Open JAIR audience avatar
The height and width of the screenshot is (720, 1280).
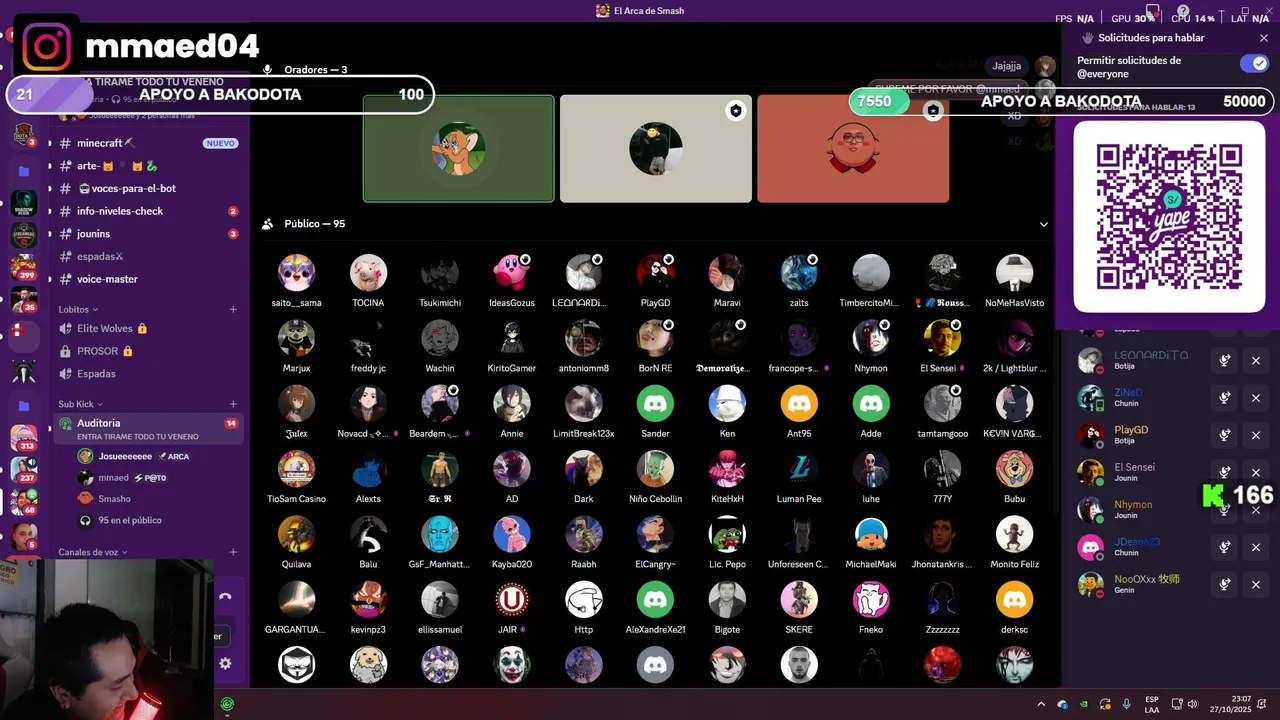point(512,599)
